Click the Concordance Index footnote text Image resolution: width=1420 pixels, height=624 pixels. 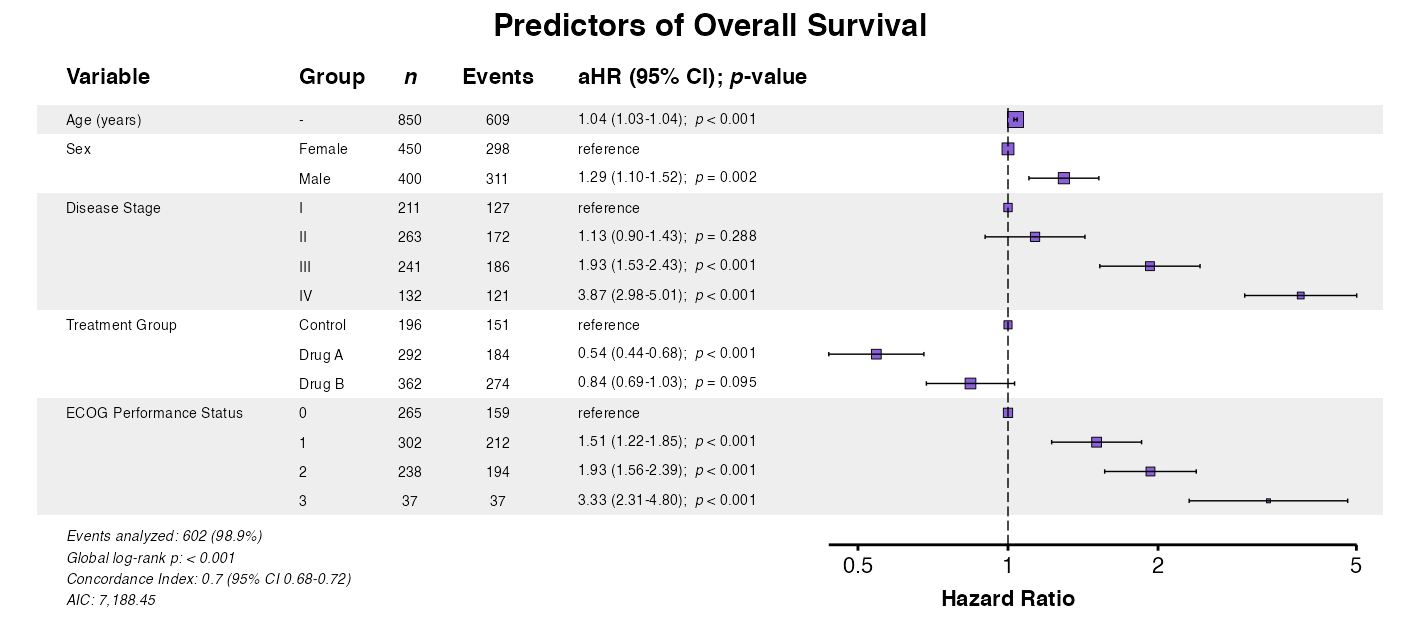[208, 579]
